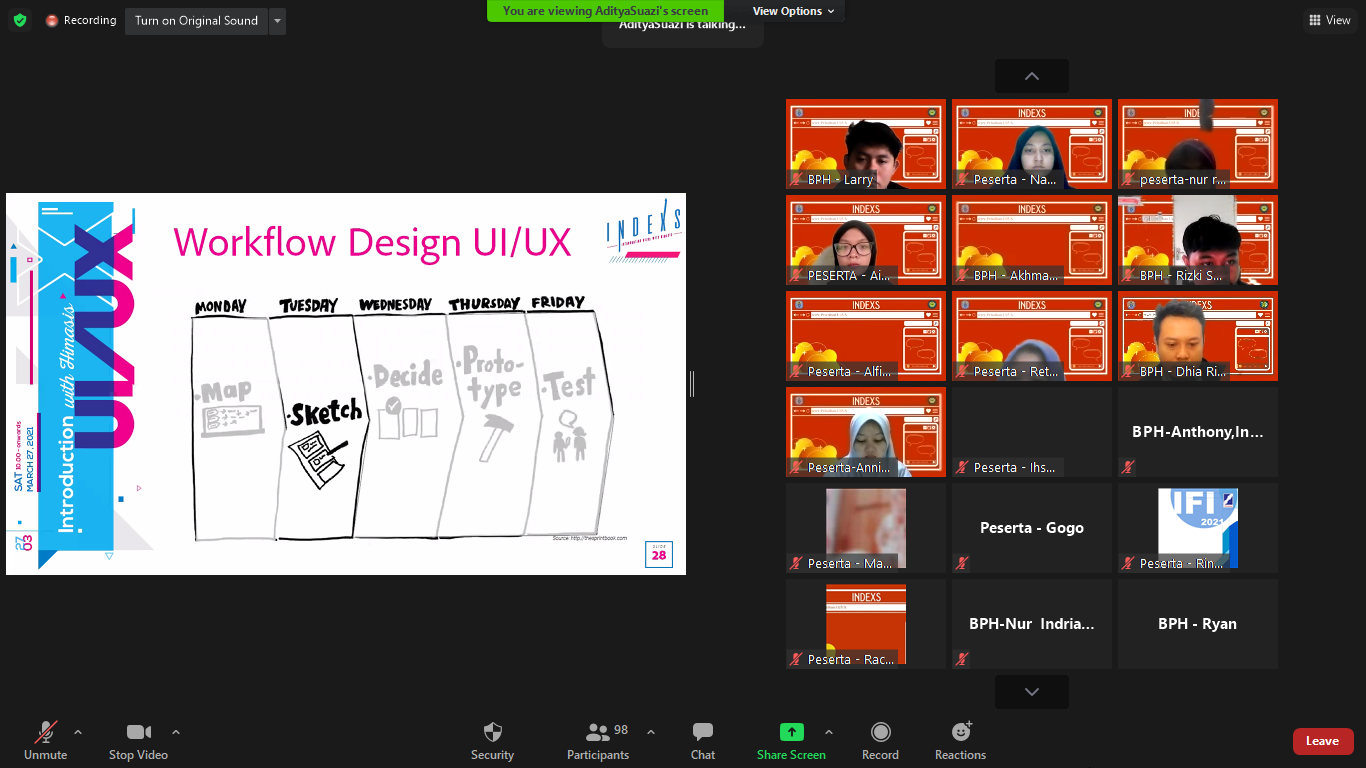The width and height of the screenshot is (1366, 768).
Task: Click the slide title Workflow Design UI/UX
Action: (372, 243)
